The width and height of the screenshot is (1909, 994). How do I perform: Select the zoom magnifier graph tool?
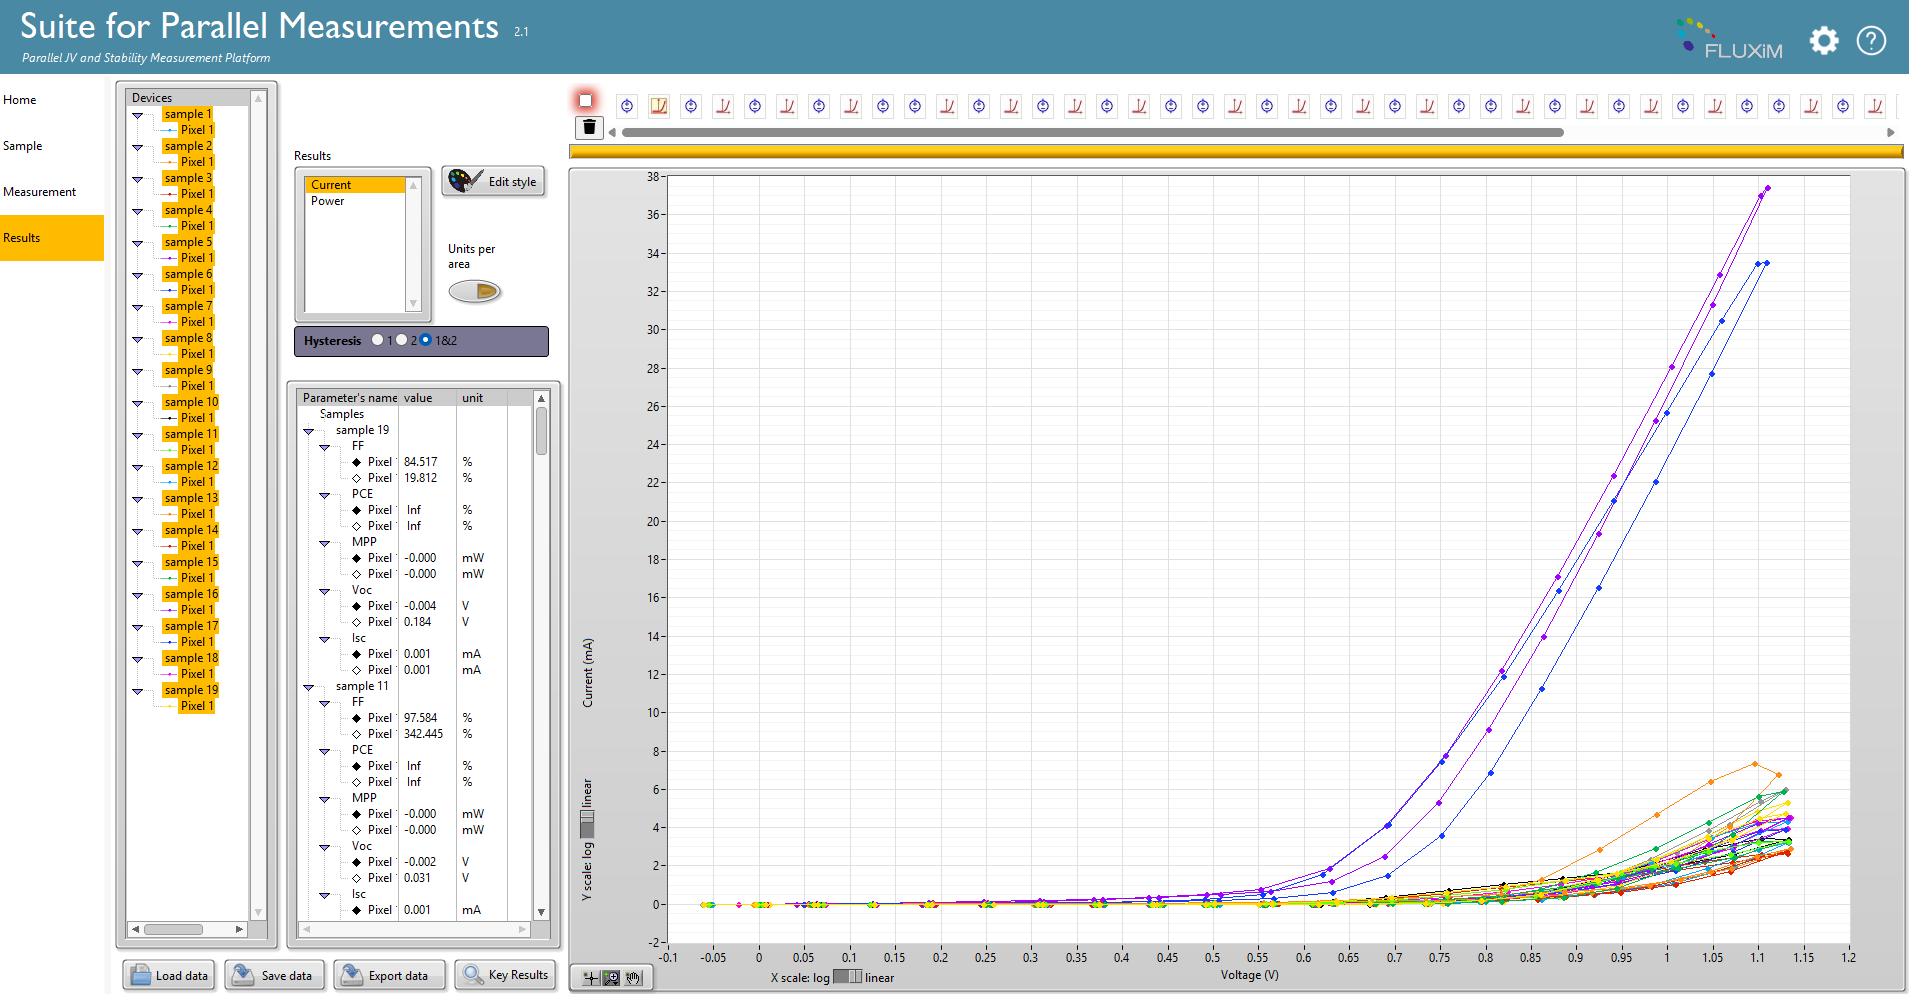point(611,978)
